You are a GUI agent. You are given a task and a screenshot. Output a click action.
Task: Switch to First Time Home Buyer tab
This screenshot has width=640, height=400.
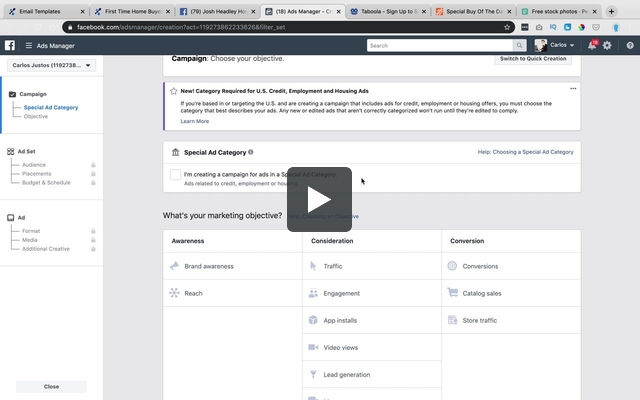(132, 11)
